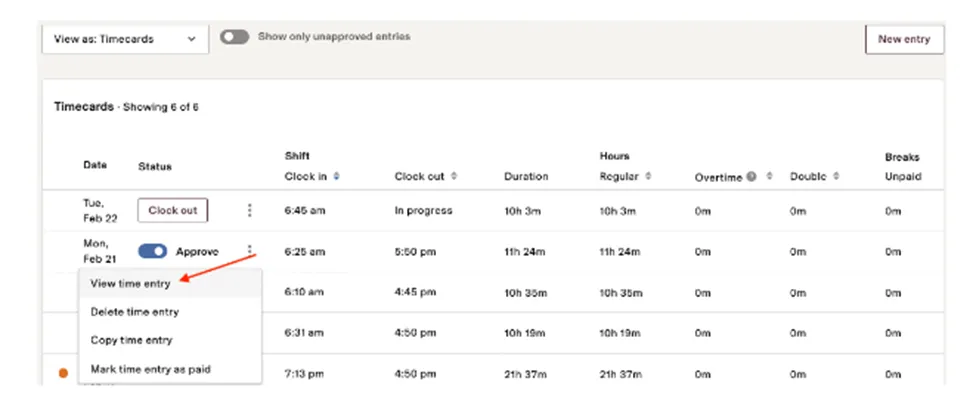Click the Overtime help question-mark icon
This screenshot has width=973, height=403.
pos(751,177)
